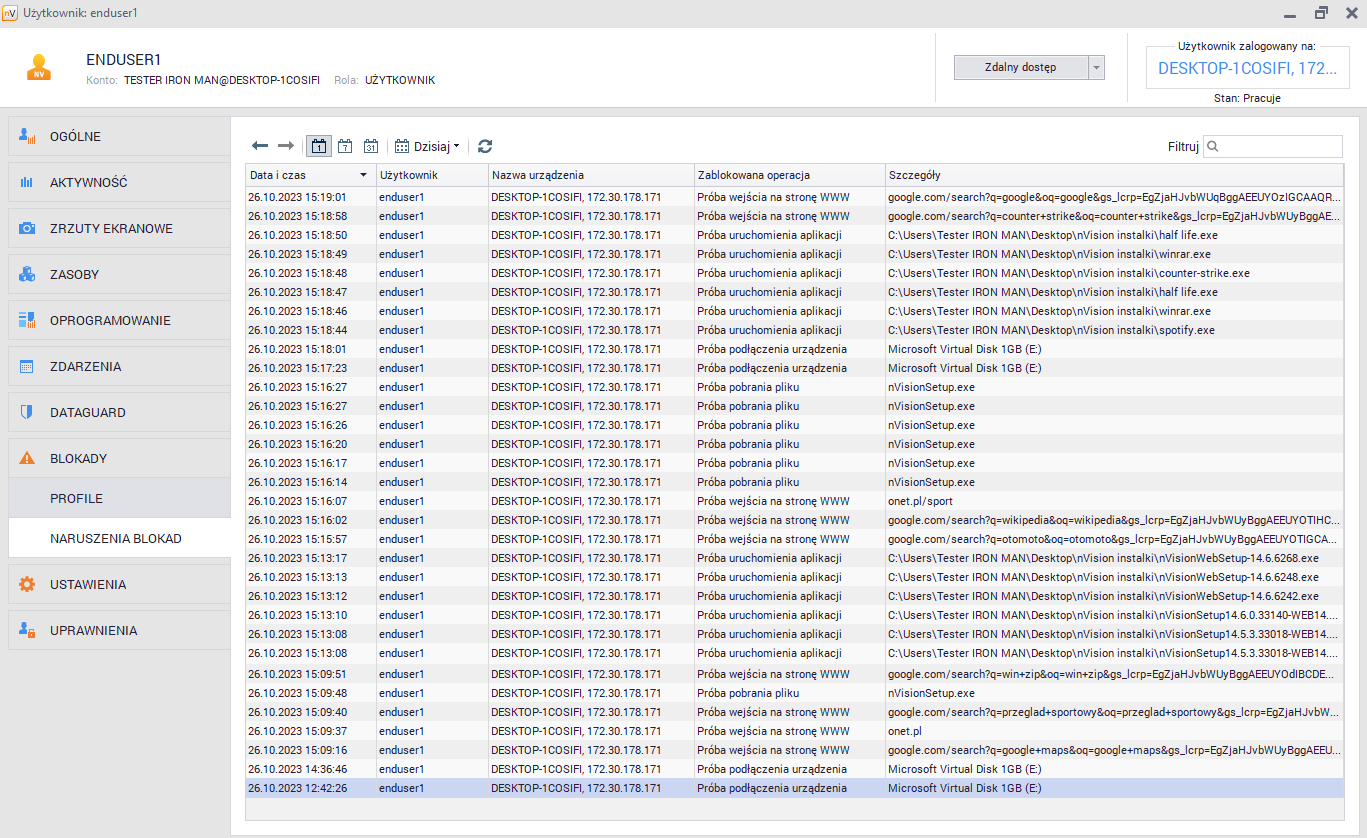The height and width of the screenshot is (838, 1367).
Task: Click the ENDUSER1 user name heading
Action: point(124,60)
